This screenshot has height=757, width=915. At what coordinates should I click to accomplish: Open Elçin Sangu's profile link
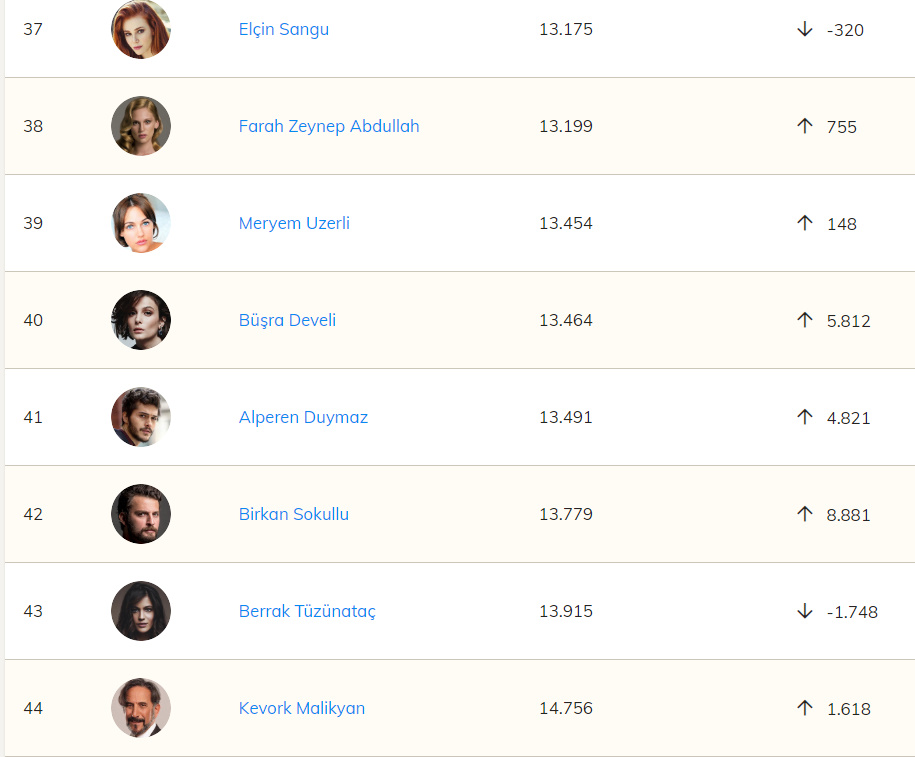[284, 29]
